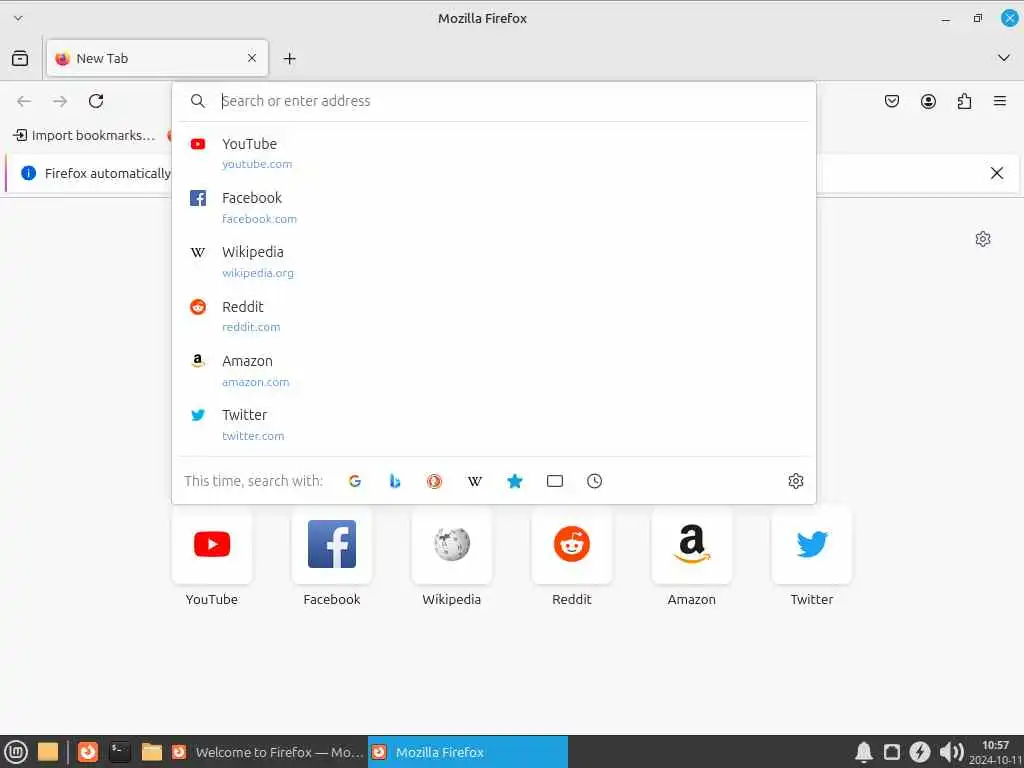Save page to Pocket

[891, 101]
